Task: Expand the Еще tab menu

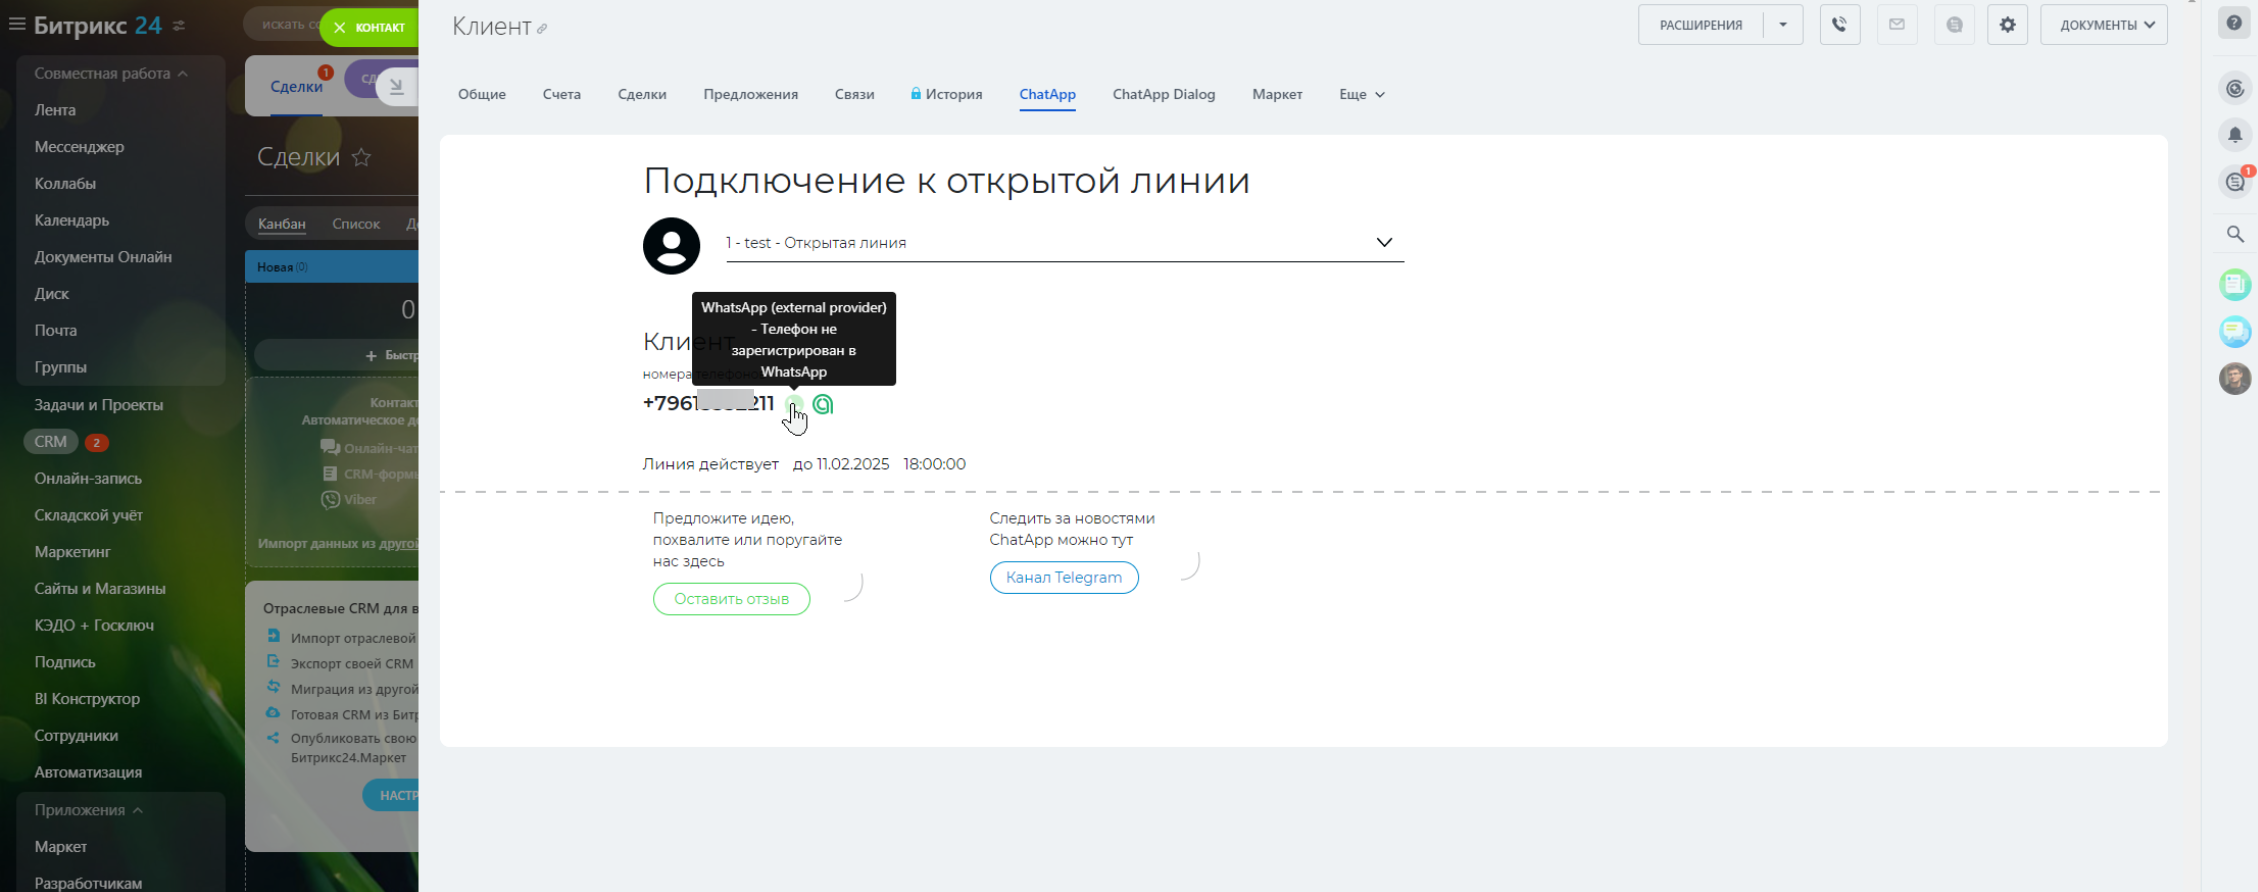Action: tap(1361, 94)
